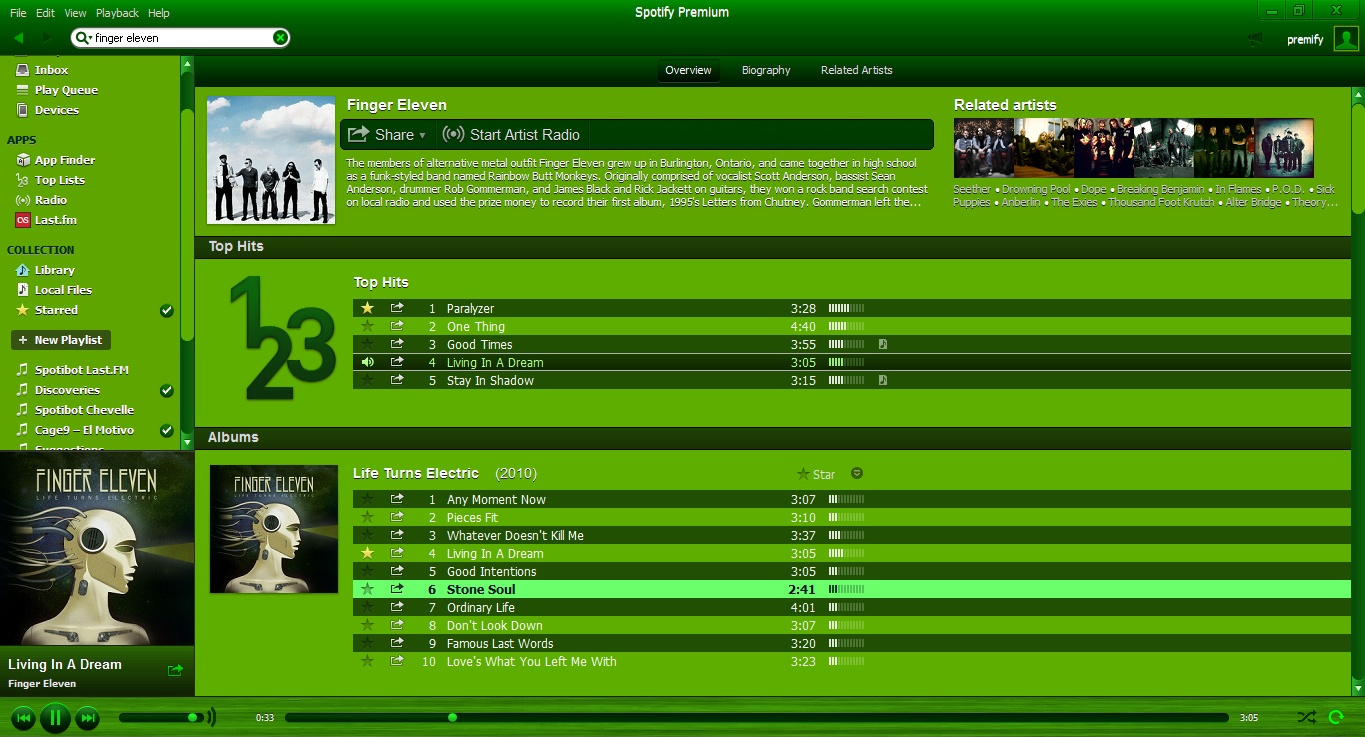Share the One Thing track
1365x737 pixels.
coord(397,326)
